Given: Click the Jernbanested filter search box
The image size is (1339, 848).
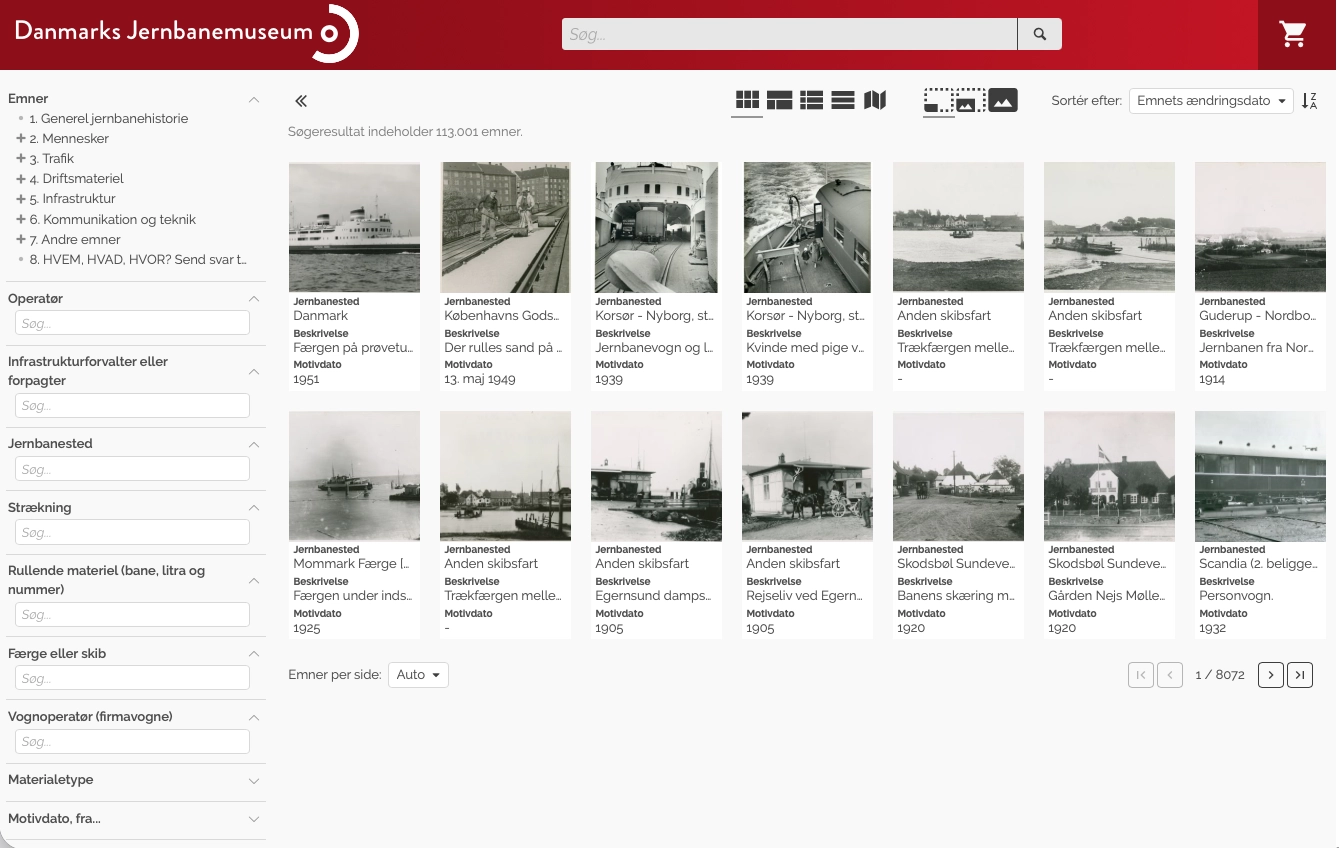Looking at the screenshot, I should pos(132,469).
